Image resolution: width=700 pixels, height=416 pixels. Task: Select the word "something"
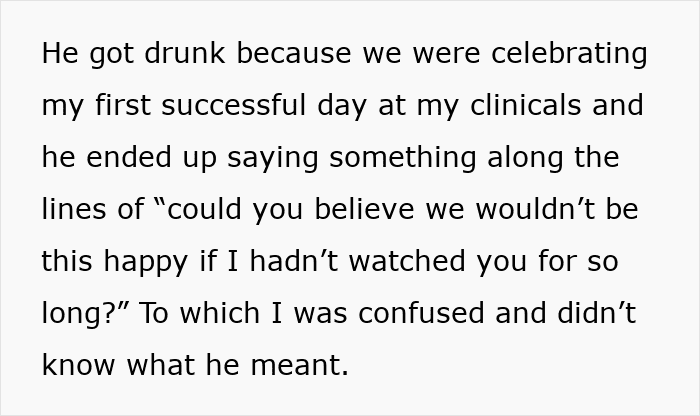click(403, 158)
